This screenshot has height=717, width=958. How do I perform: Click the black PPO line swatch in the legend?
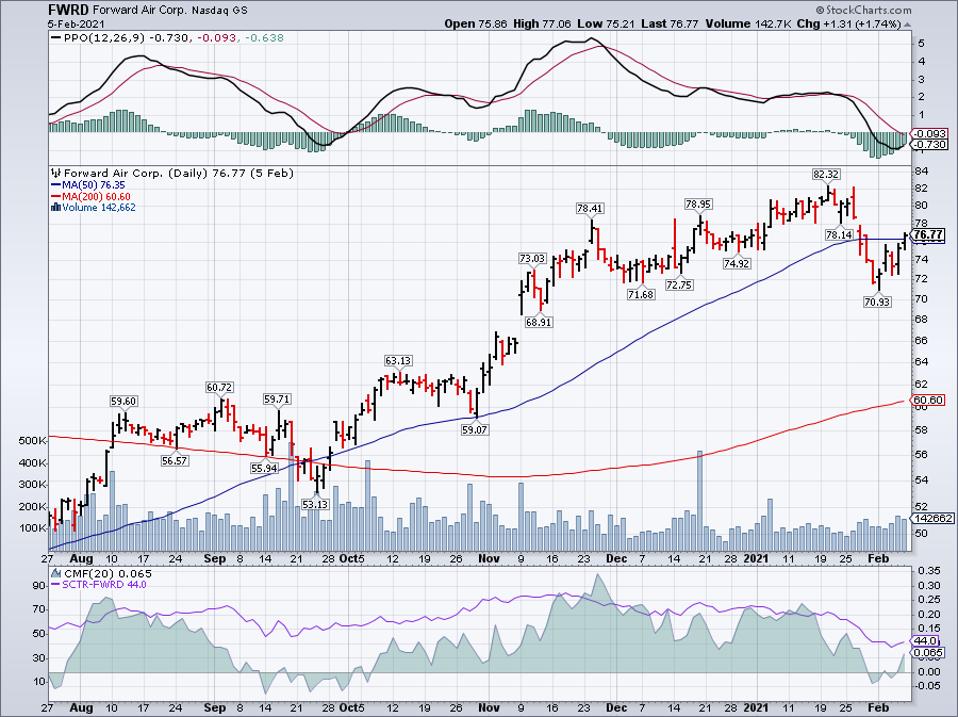[56, 38]
